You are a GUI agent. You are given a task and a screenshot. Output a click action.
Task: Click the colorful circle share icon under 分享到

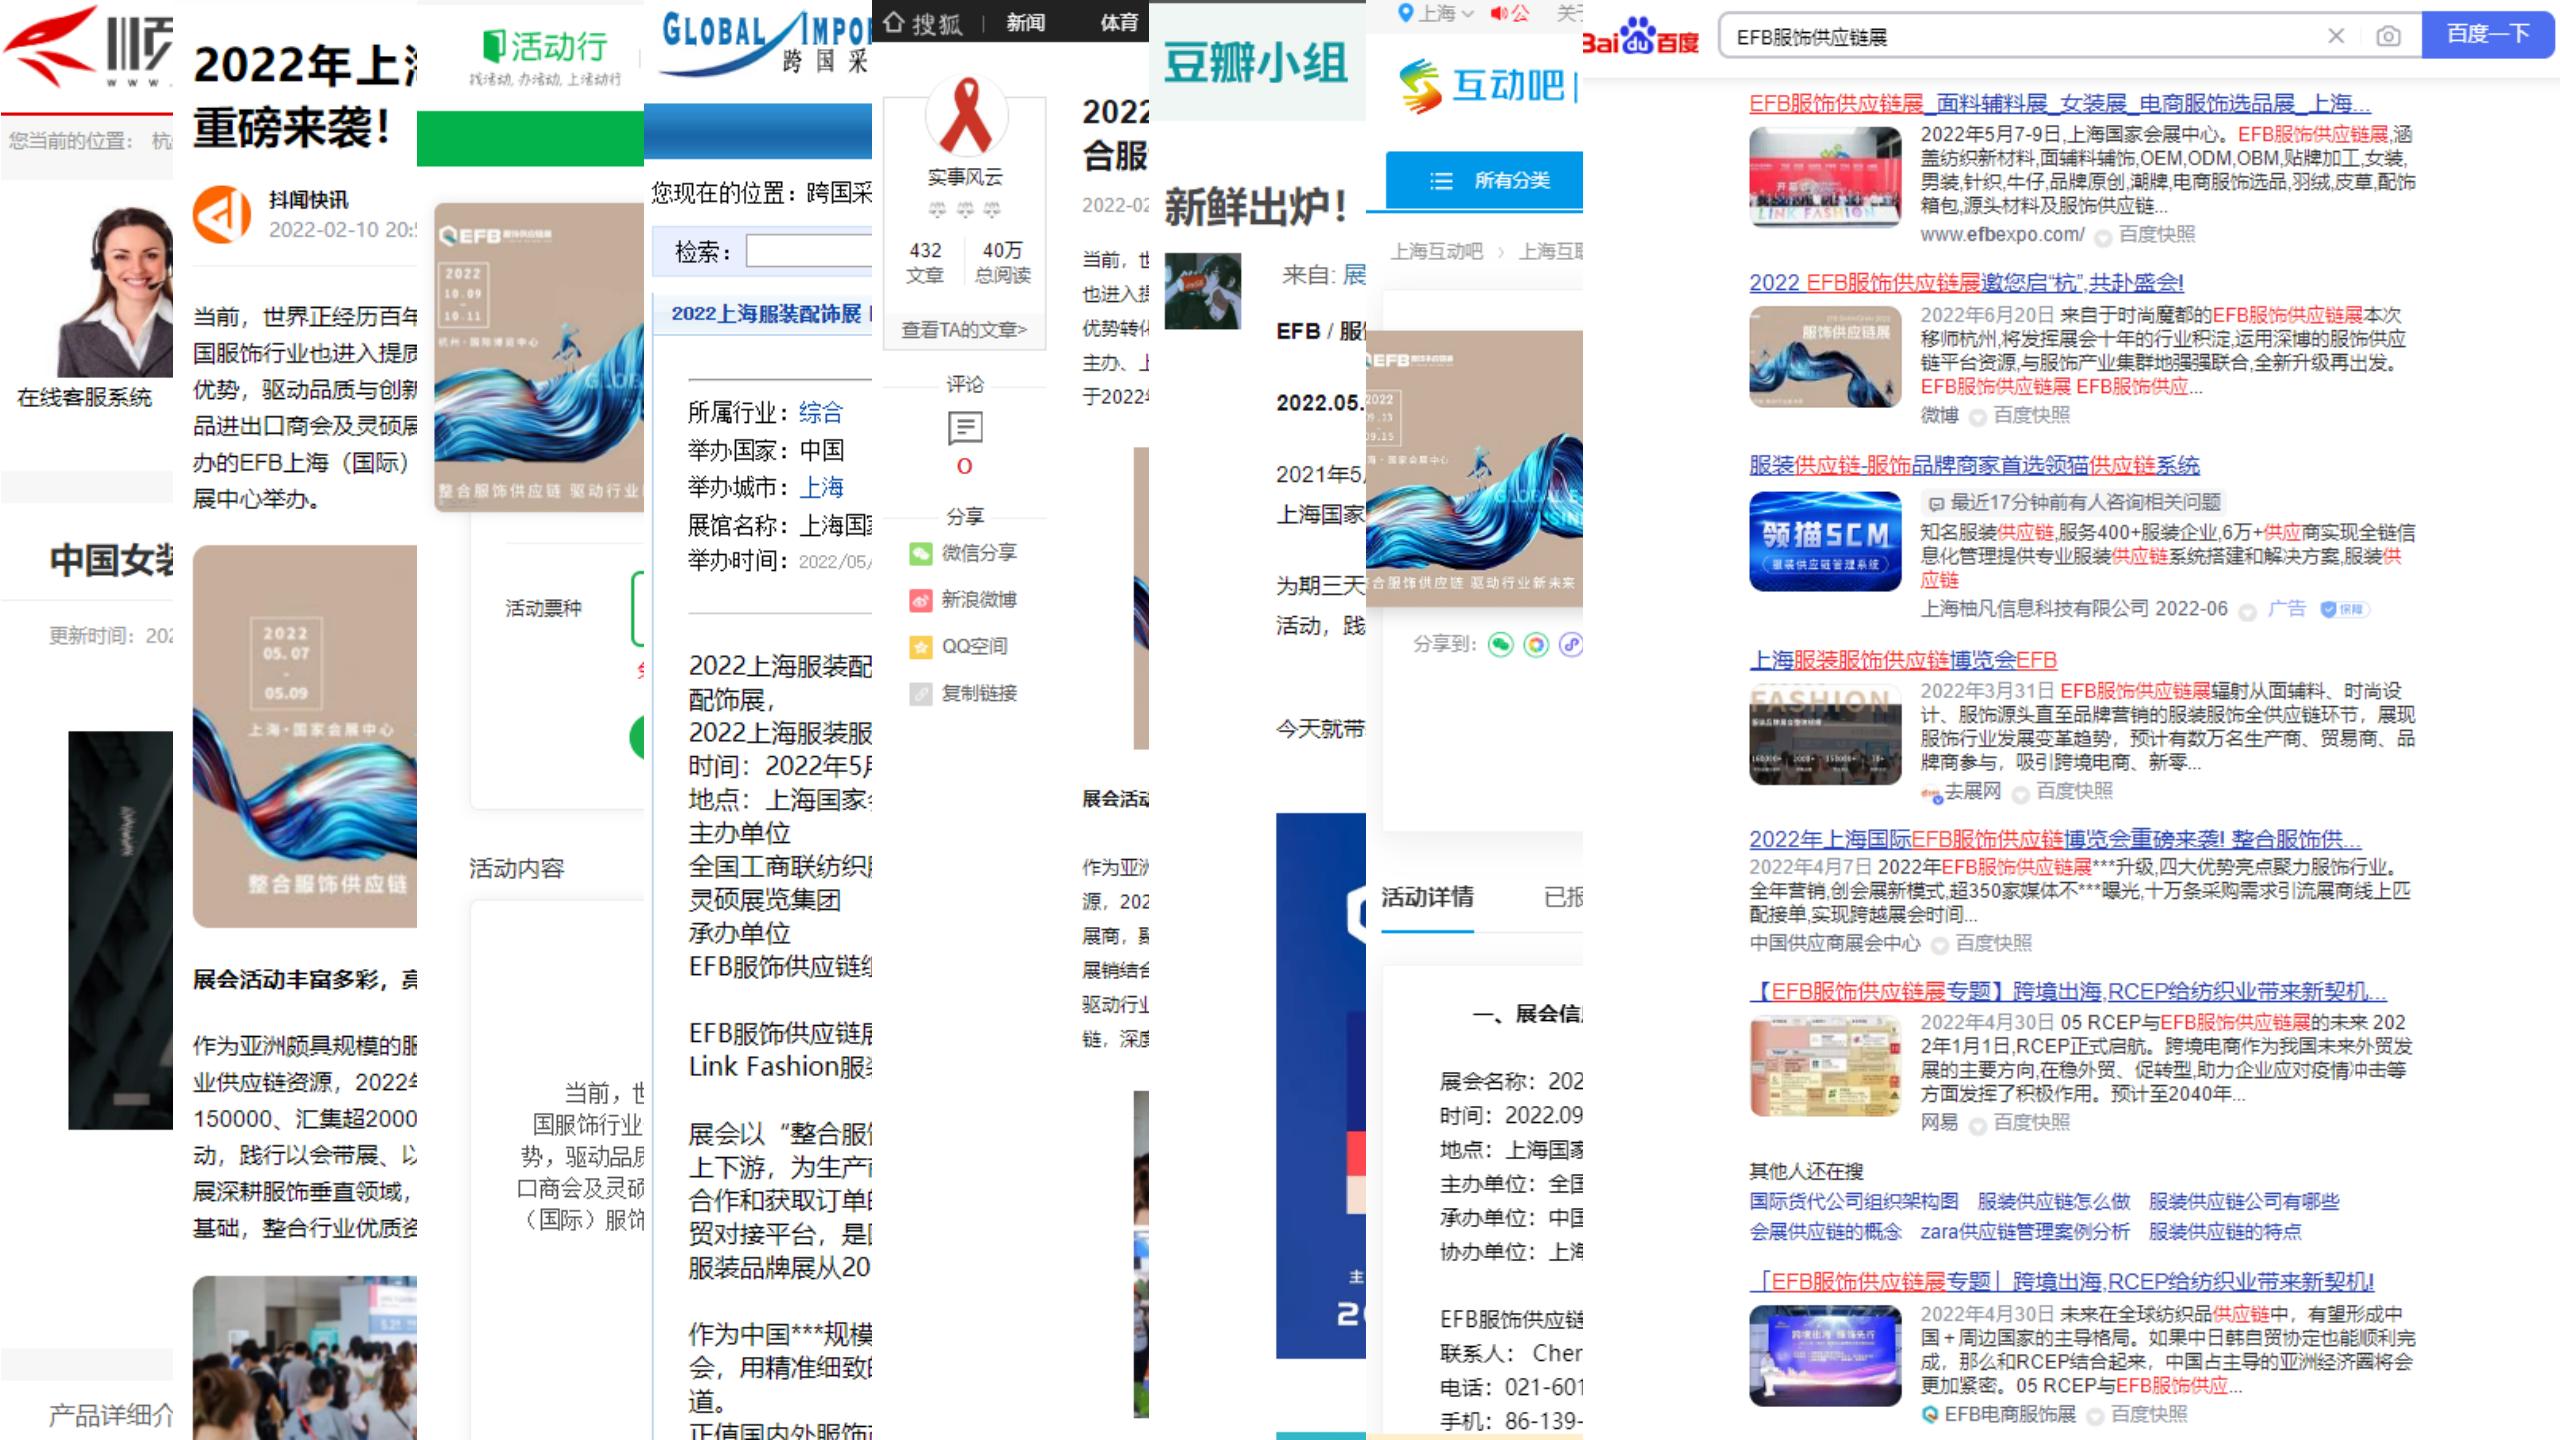[x=1536, y=645]
